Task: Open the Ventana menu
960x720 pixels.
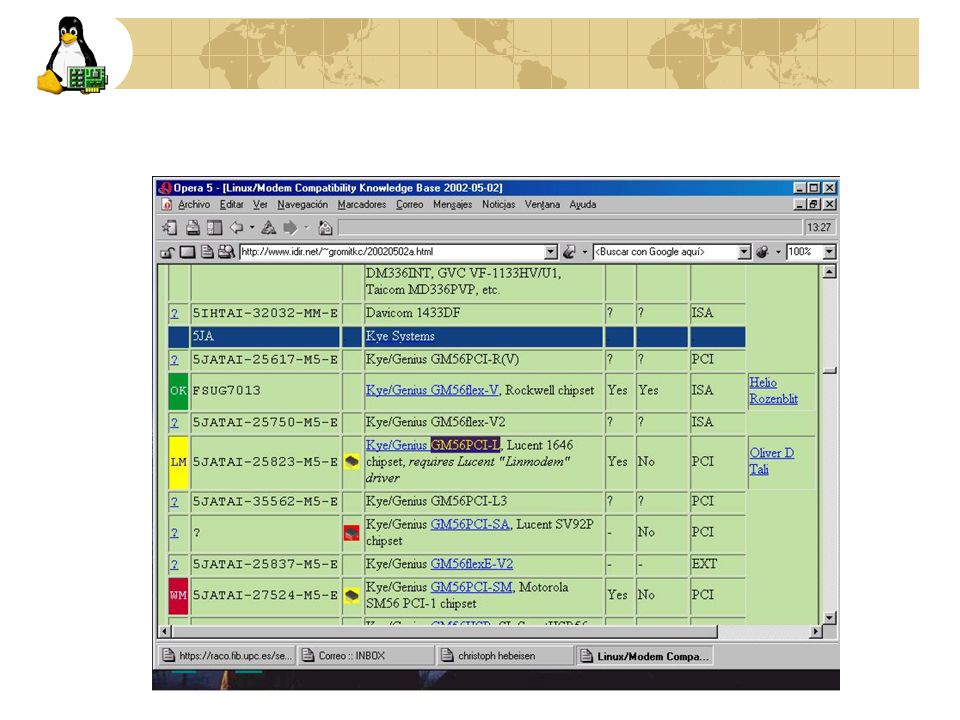Action: (x=542, y=204)
